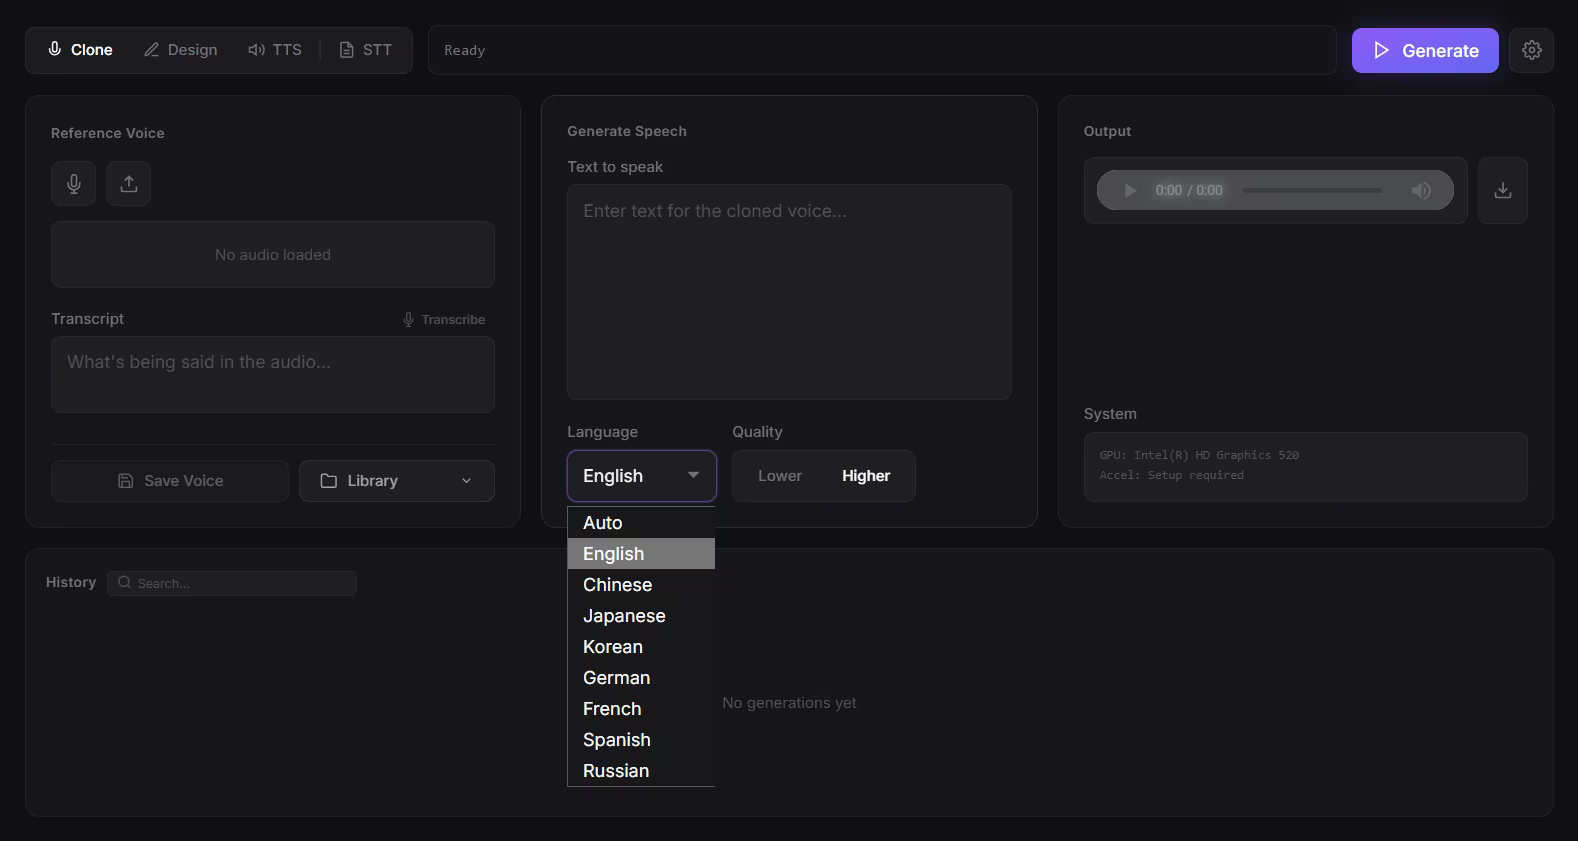Mute the output audio player volume

1421,190
